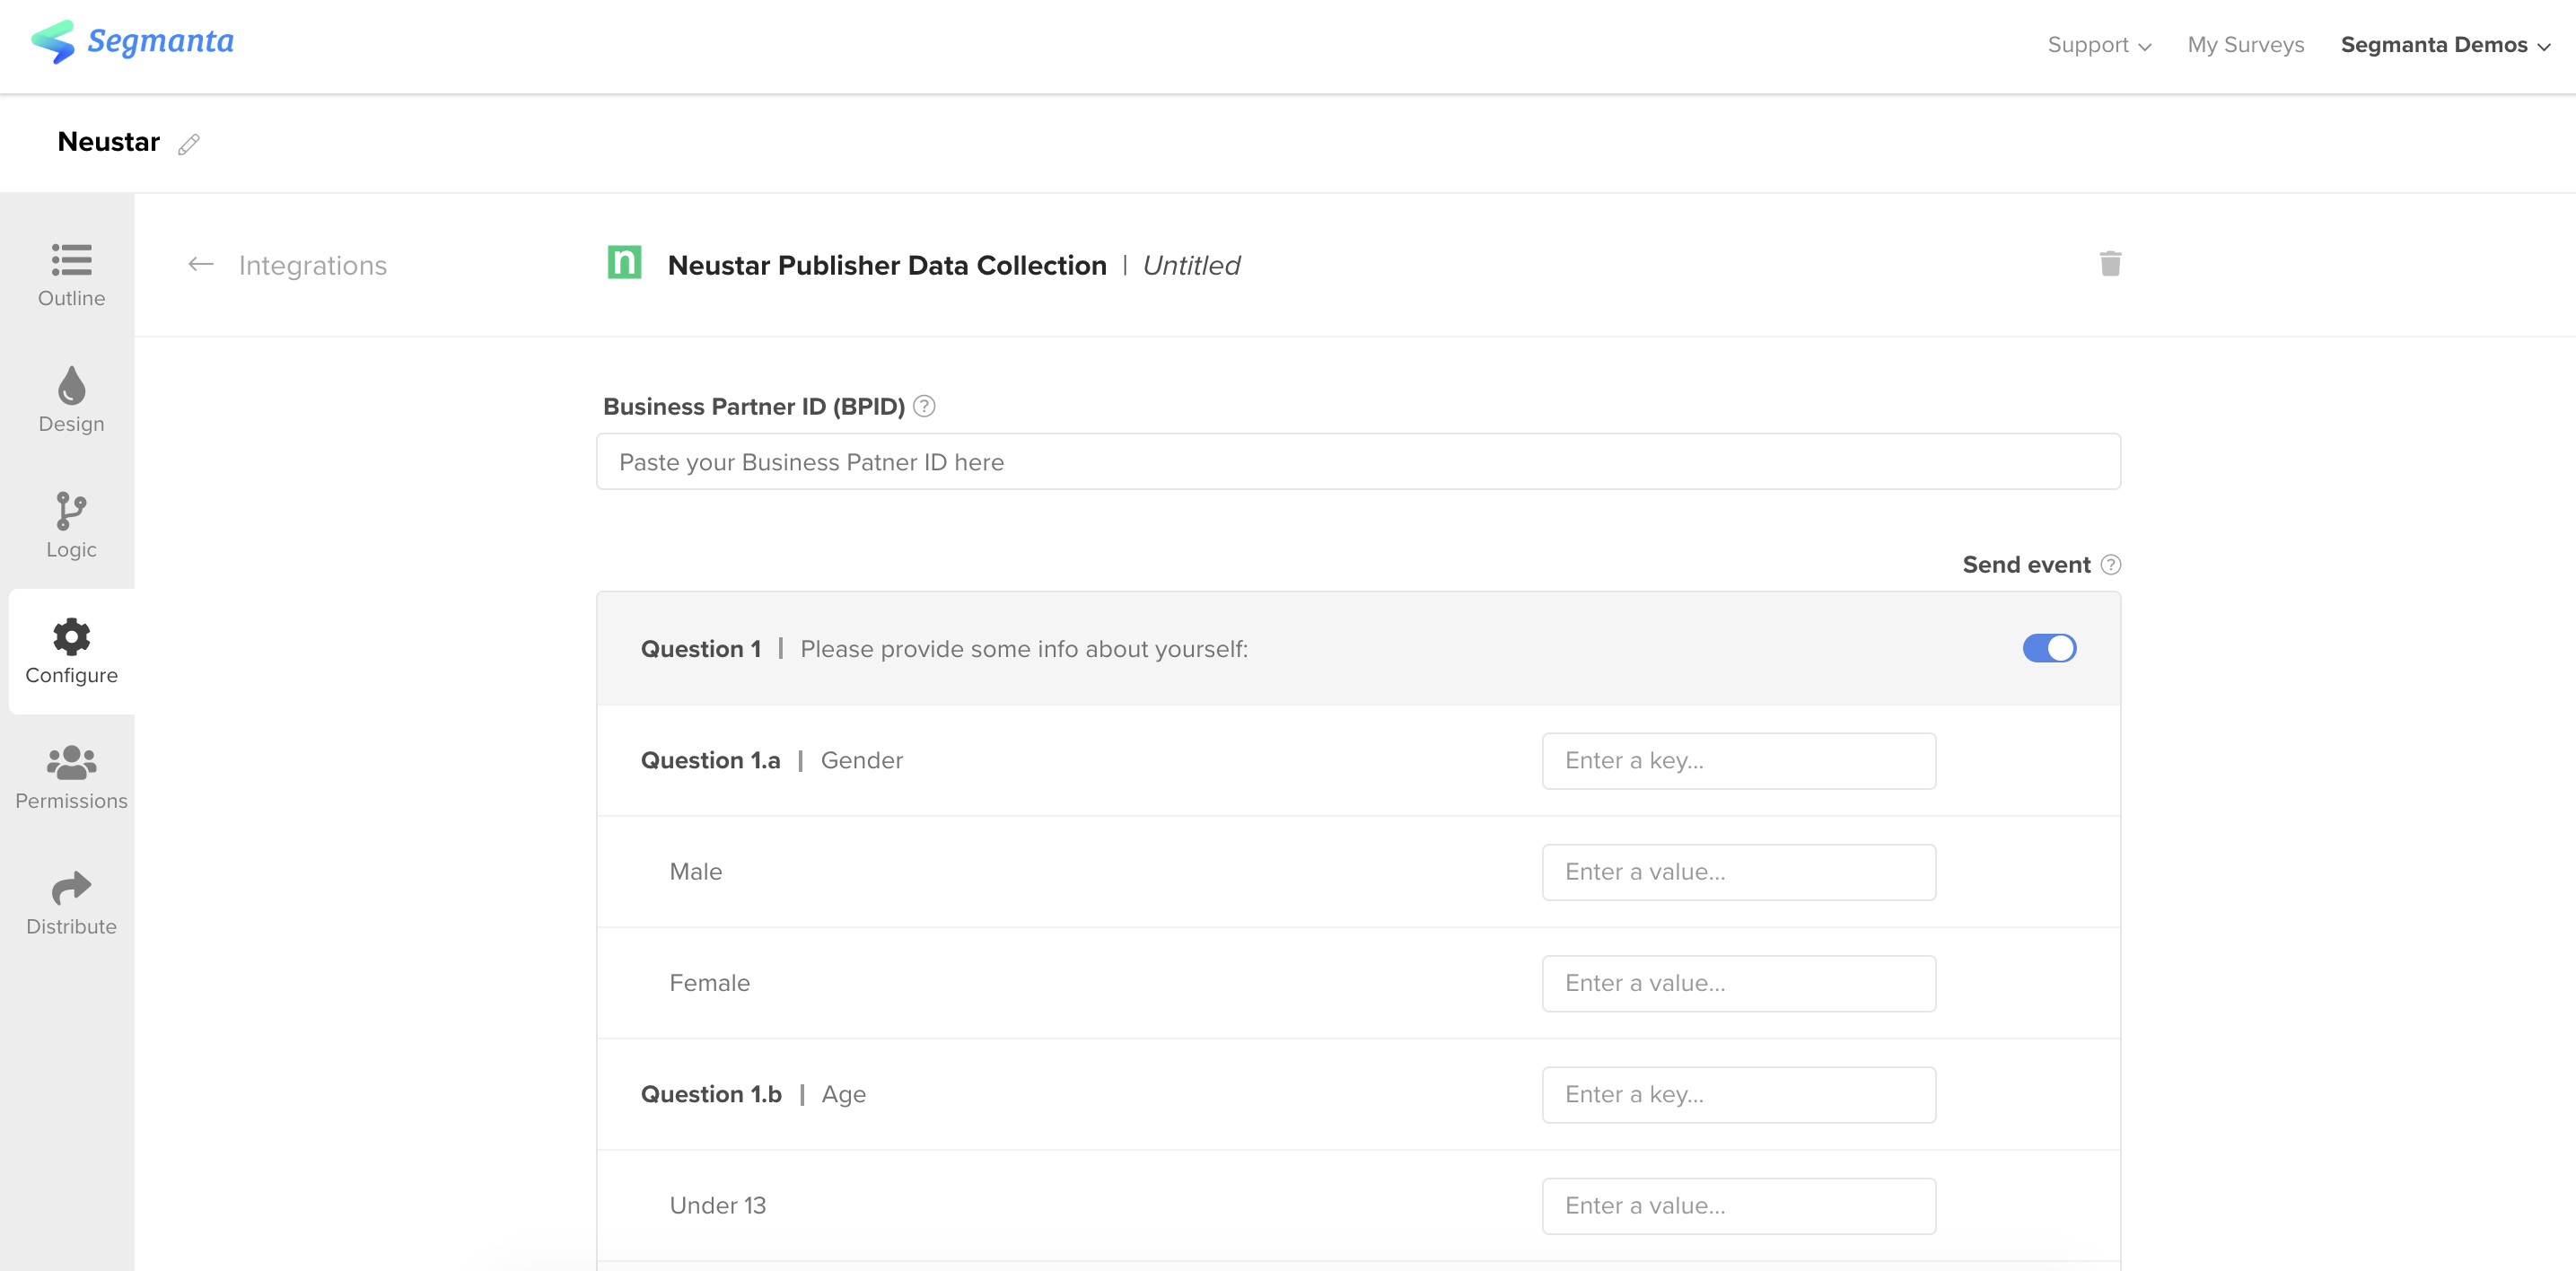This screenshot has height=1271, width=2576.
Task: Open the Outline sidebar section
Action: [71, 274]
